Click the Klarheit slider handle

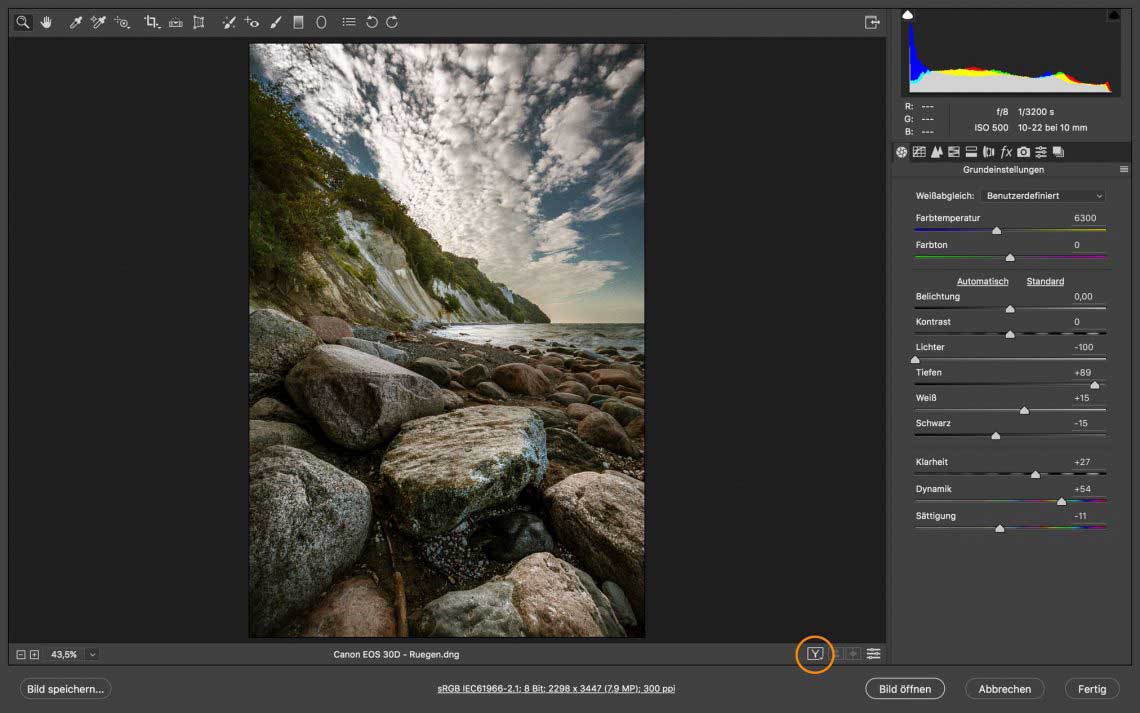pyautogui.click(x=1035, y=474)
